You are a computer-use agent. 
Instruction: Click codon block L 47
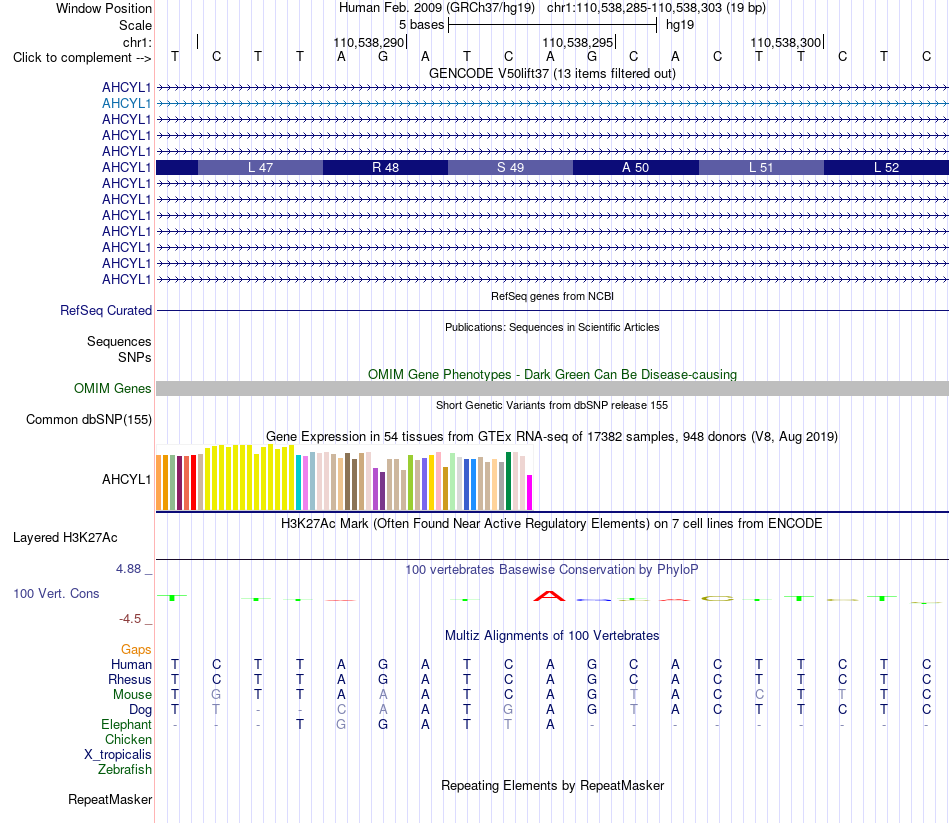coord(261,167)
